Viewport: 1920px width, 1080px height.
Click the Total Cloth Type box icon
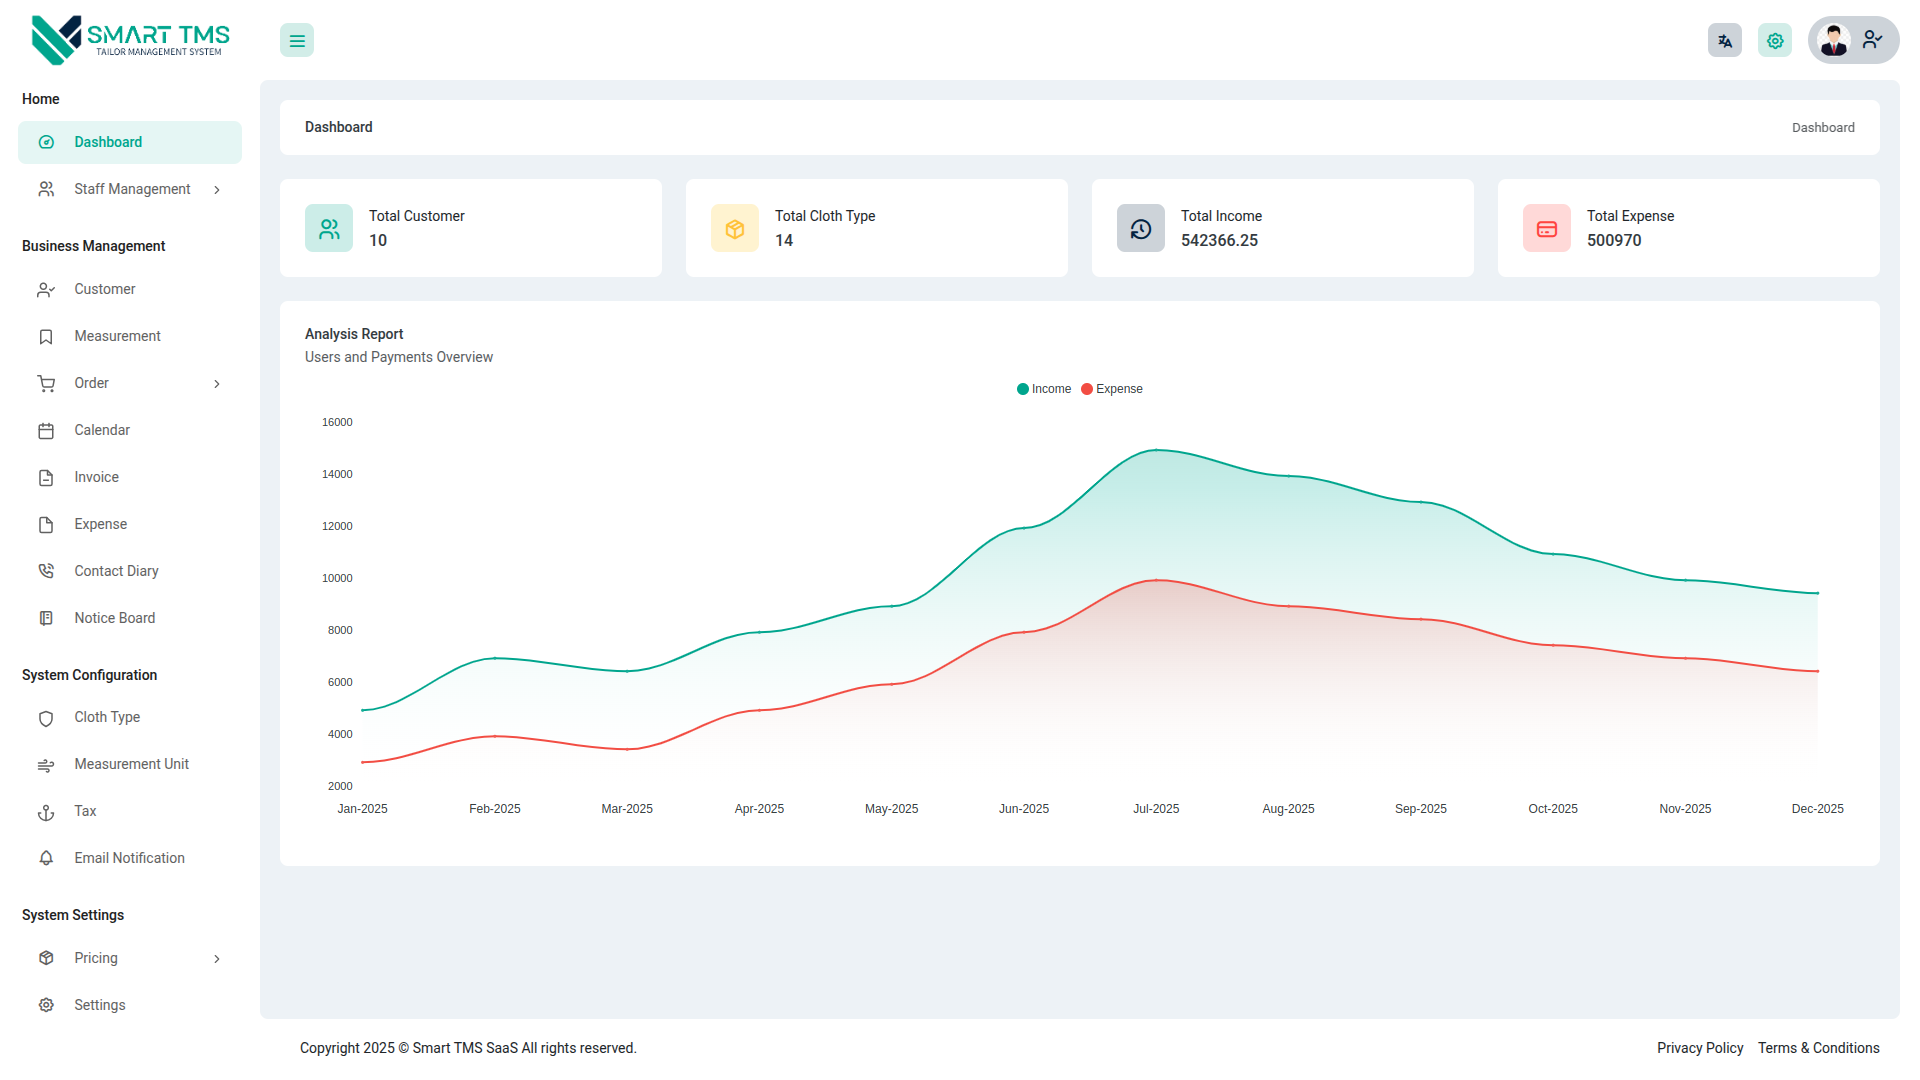click(735, 229)
